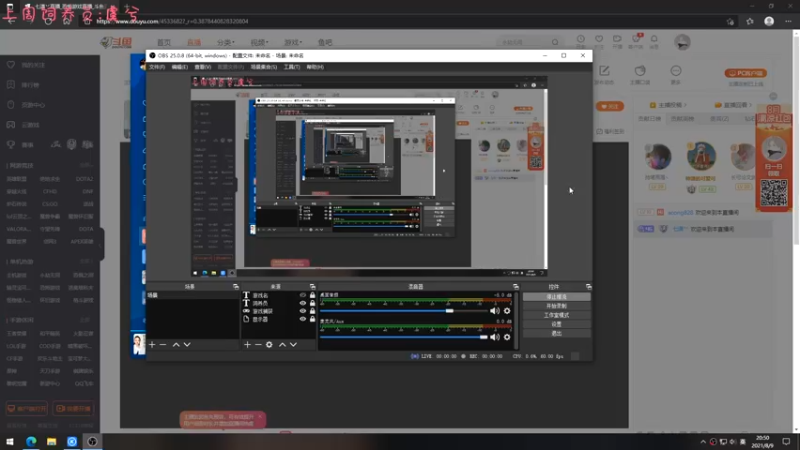Pop out the 混音器 dock panel
The image size is (800, 450).
(x=516, y=287)
